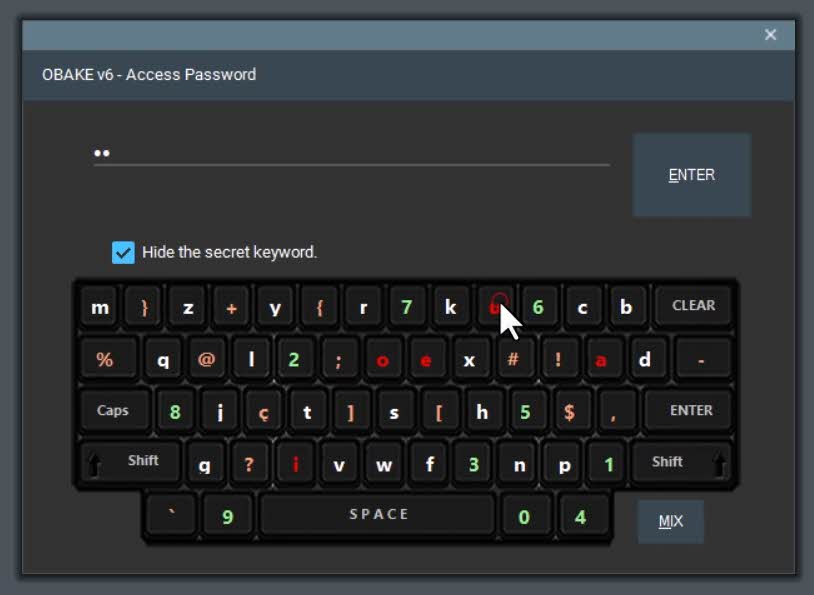Image resolution: width=814 pixels, height=595 pixels.
Task: Click the large ENTER button beside password field
Action: (x=691, y=174)
